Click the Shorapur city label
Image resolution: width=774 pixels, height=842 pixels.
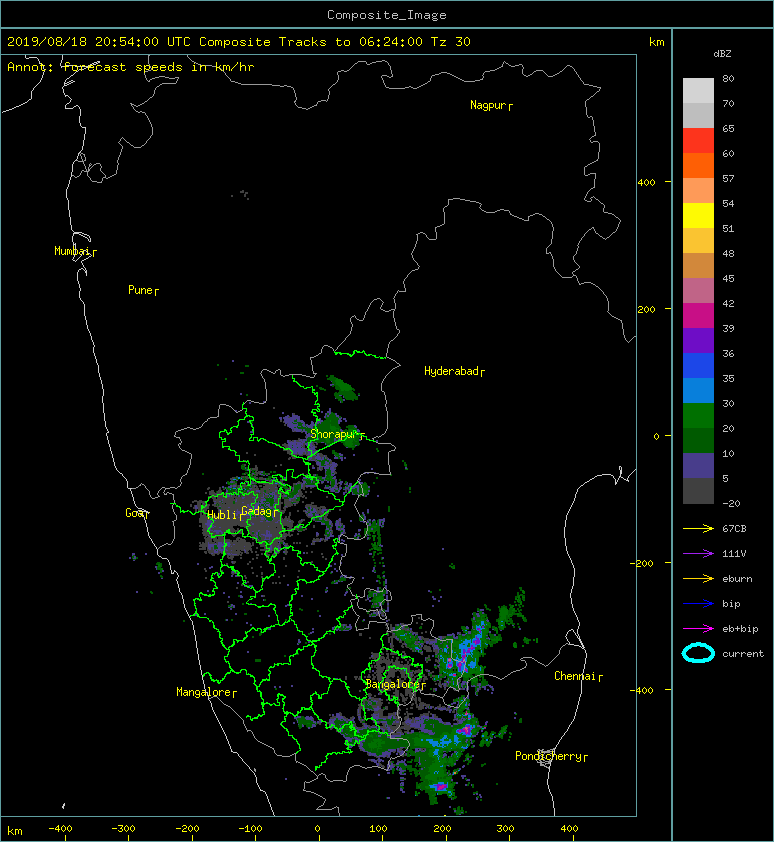[337, 434]
